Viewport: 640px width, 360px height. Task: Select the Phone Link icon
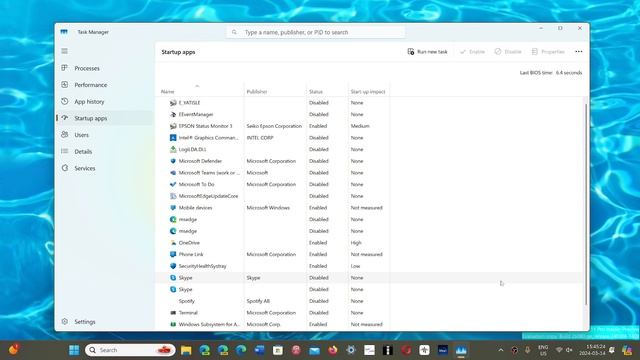click(x=173, y=254)
